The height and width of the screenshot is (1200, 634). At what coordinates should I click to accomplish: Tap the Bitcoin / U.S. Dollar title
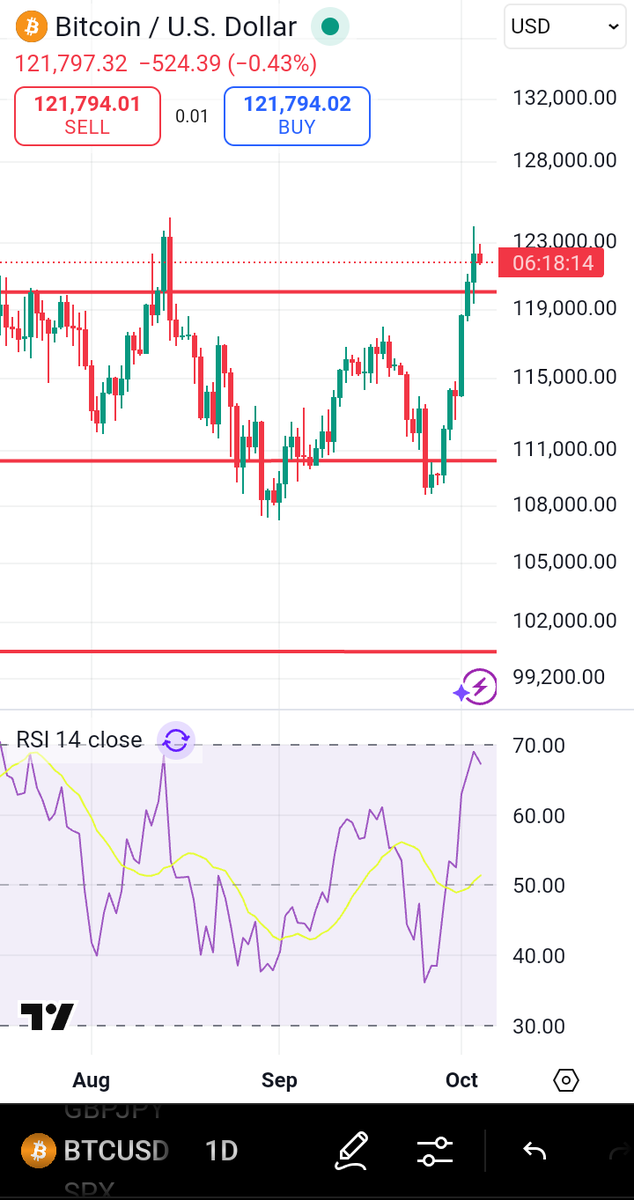pyautogui.click(x=176, y=27)
